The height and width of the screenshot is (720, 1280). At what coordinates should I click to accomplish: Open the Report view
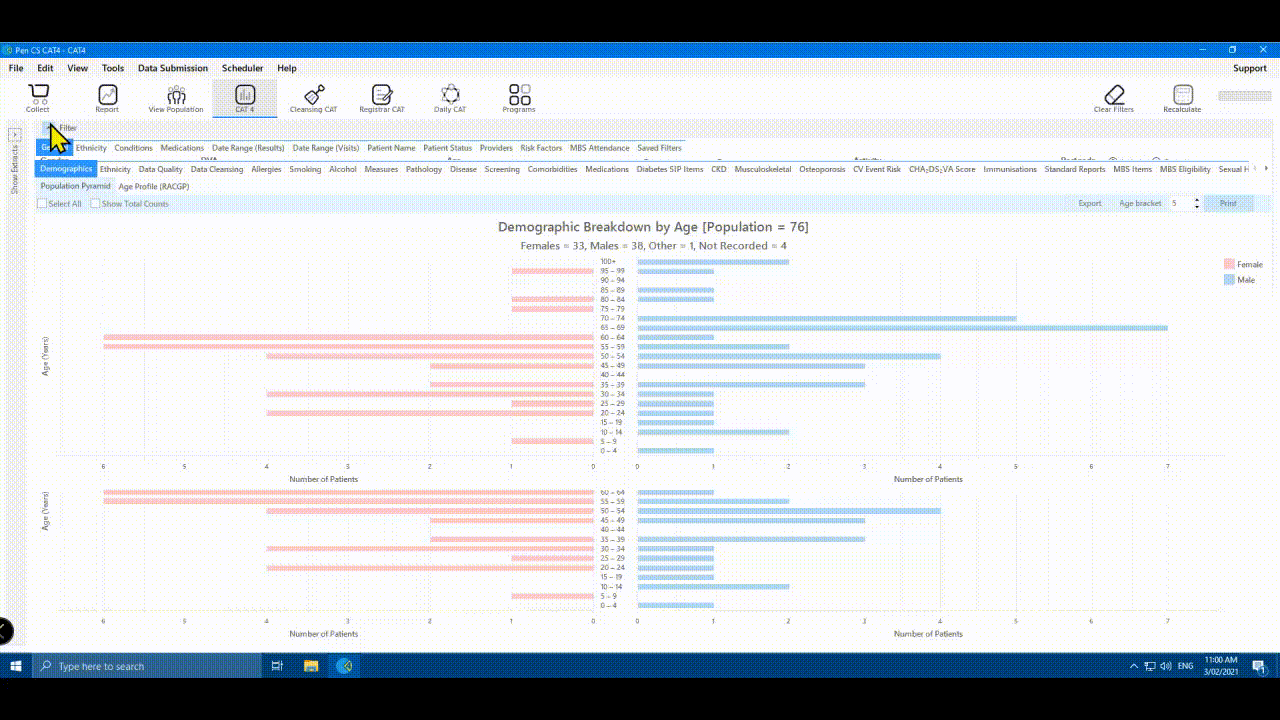107,98
